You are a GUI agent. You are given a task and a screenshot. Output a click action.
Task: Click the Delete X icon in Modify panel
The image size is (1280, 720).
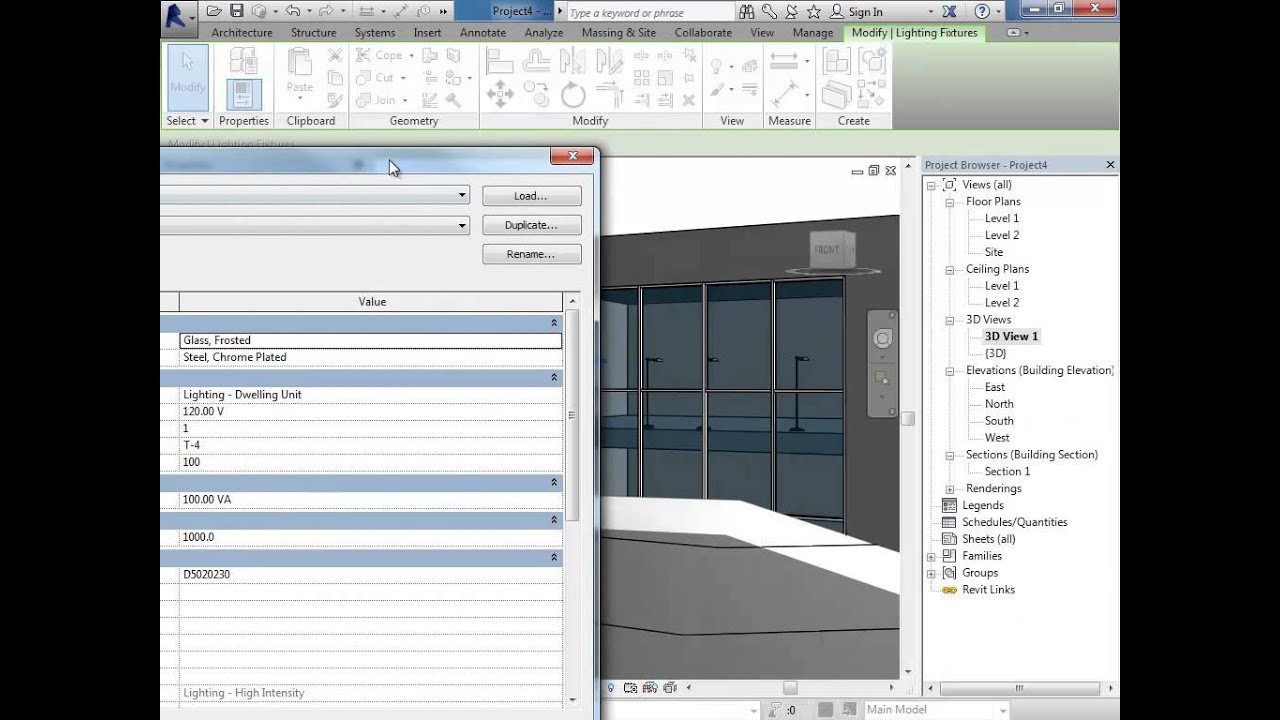point(688,100)
